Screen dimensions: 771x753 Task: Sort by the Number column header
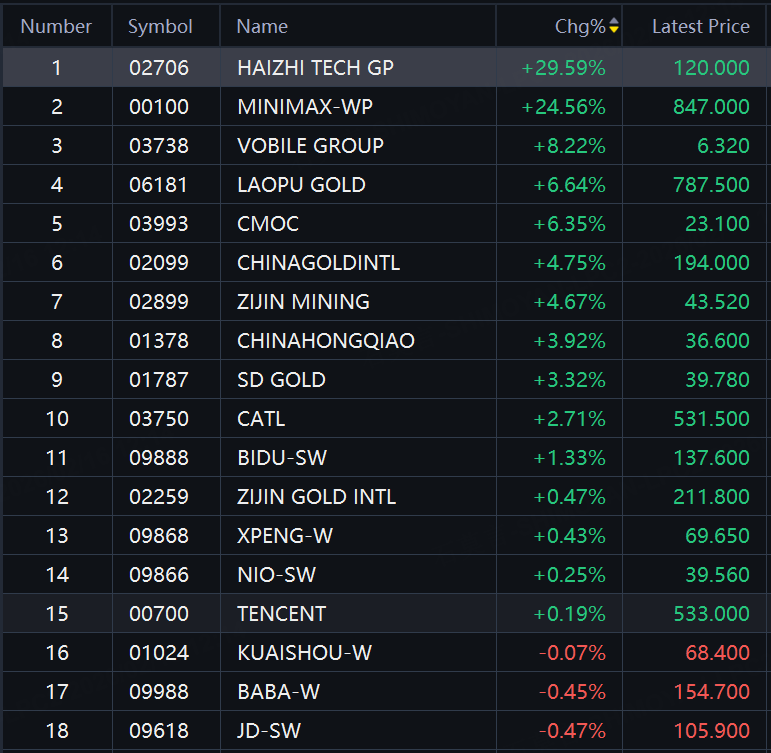56,27
